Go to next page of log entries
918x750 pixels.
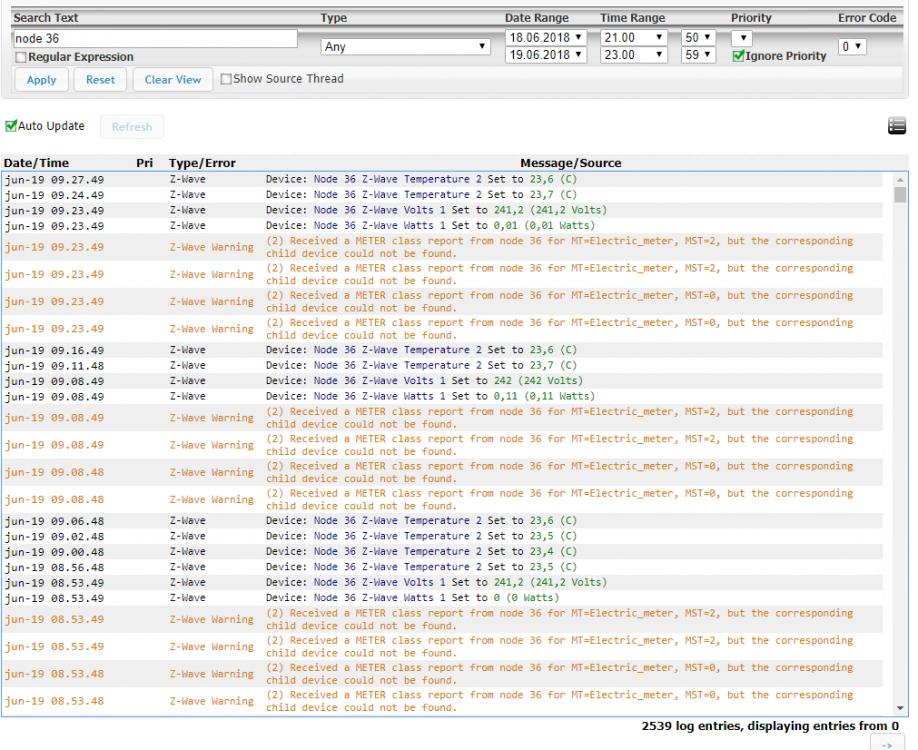[886, 743]
